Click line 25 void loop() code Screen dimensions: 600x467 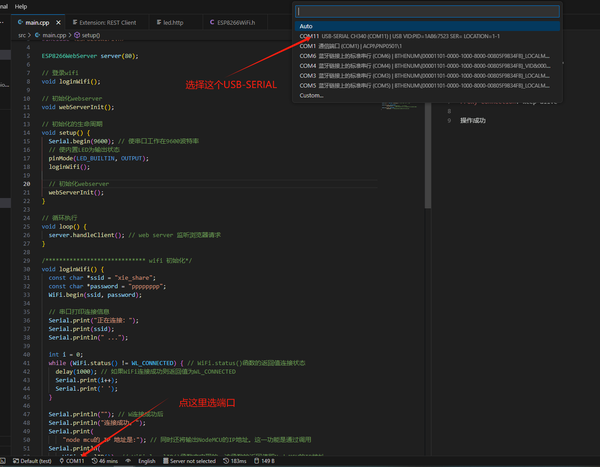[64, 227]
